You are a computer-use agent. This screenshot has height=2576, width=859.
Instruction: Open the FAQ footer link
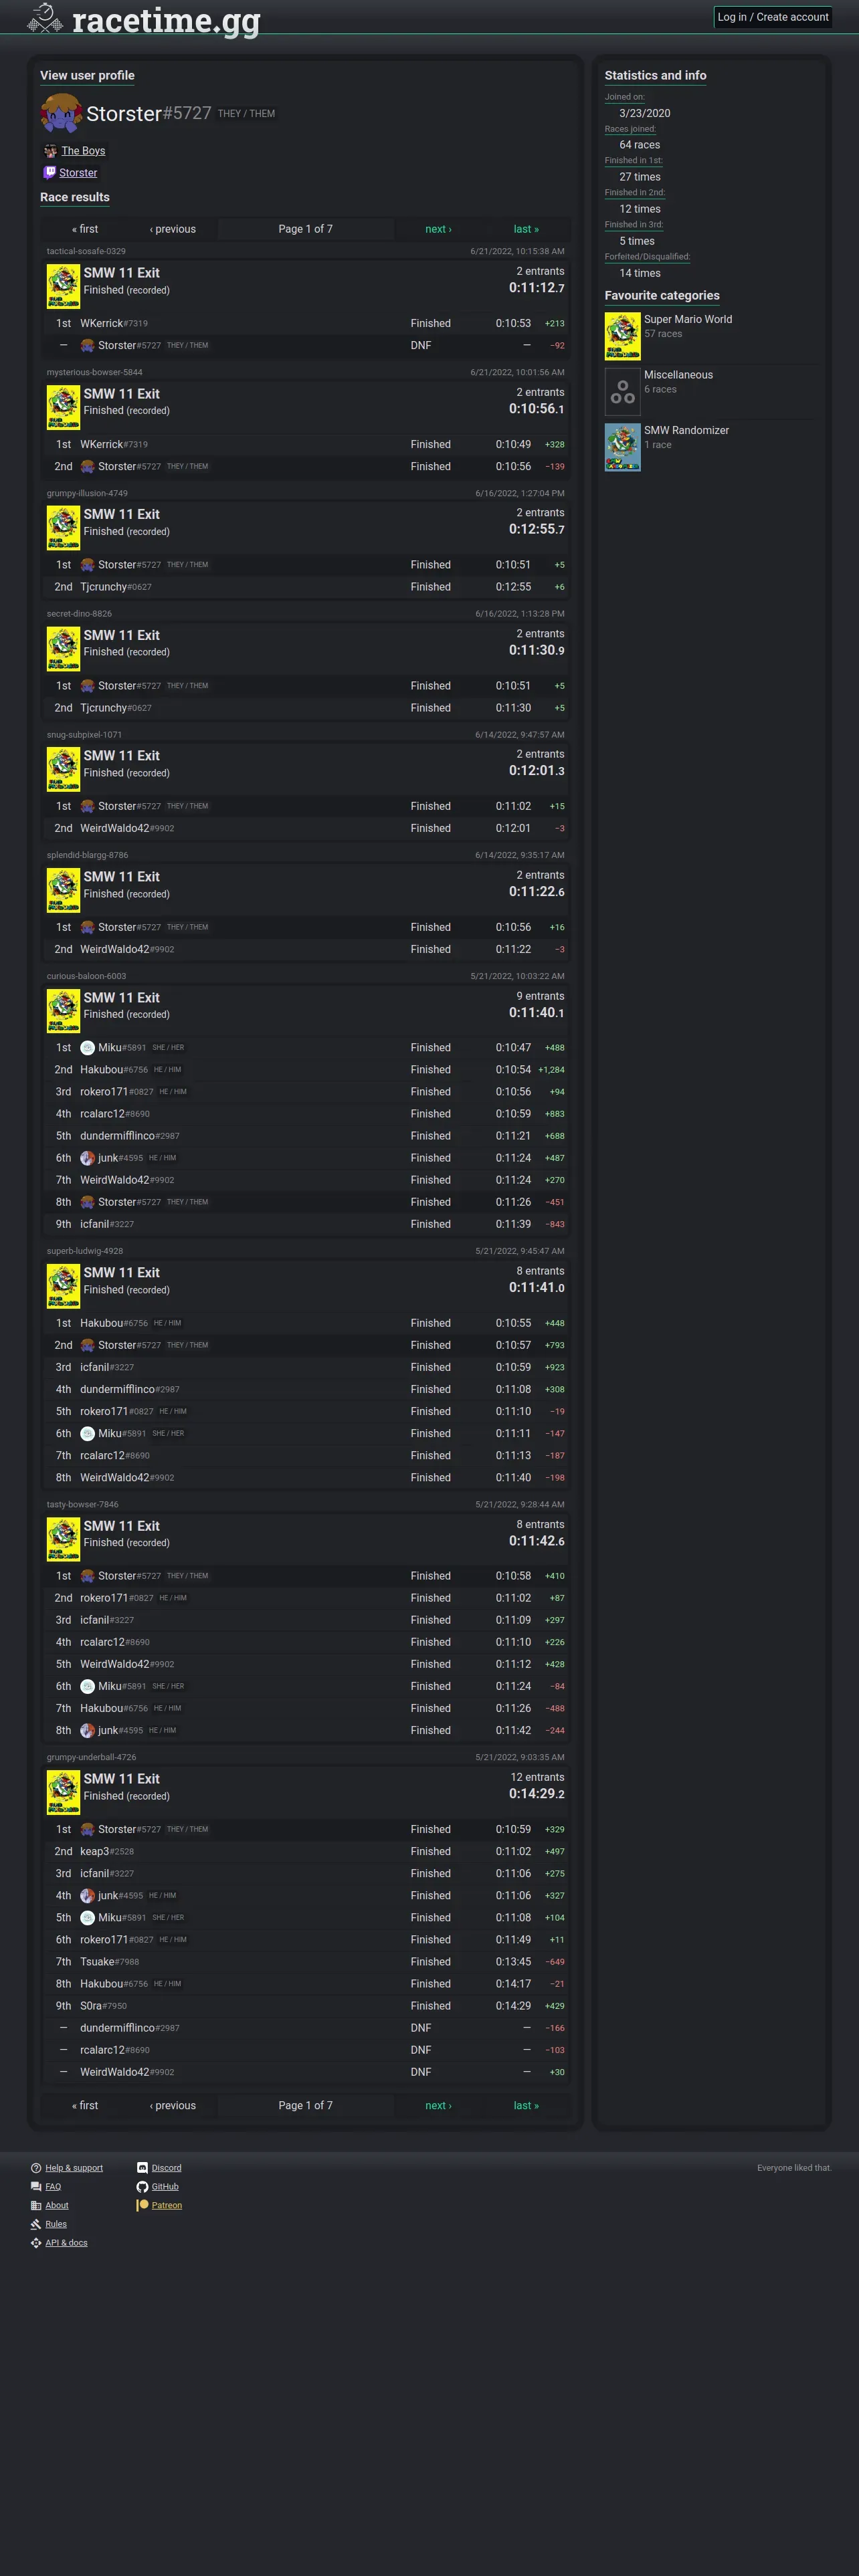pyautogui.click(x=53, y=2187)
